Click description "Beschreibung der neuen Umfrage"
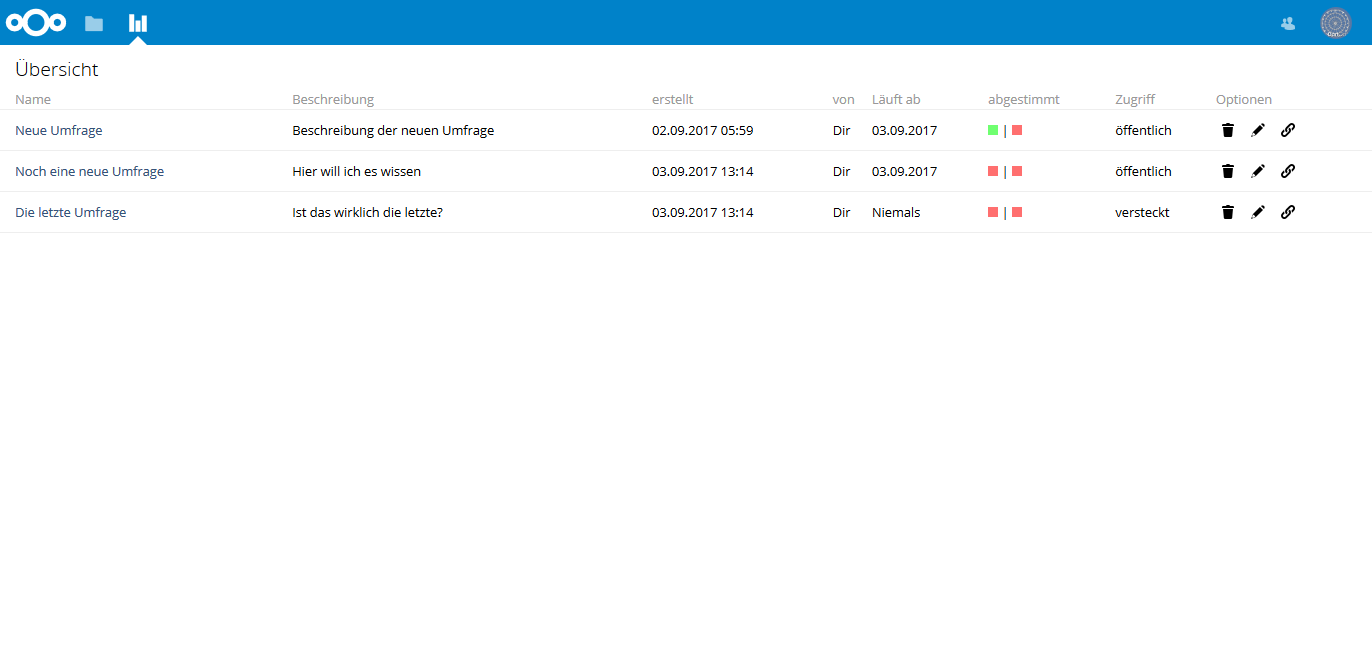Viewport: 1372px width, 653px height. click(x=393, y=130)
